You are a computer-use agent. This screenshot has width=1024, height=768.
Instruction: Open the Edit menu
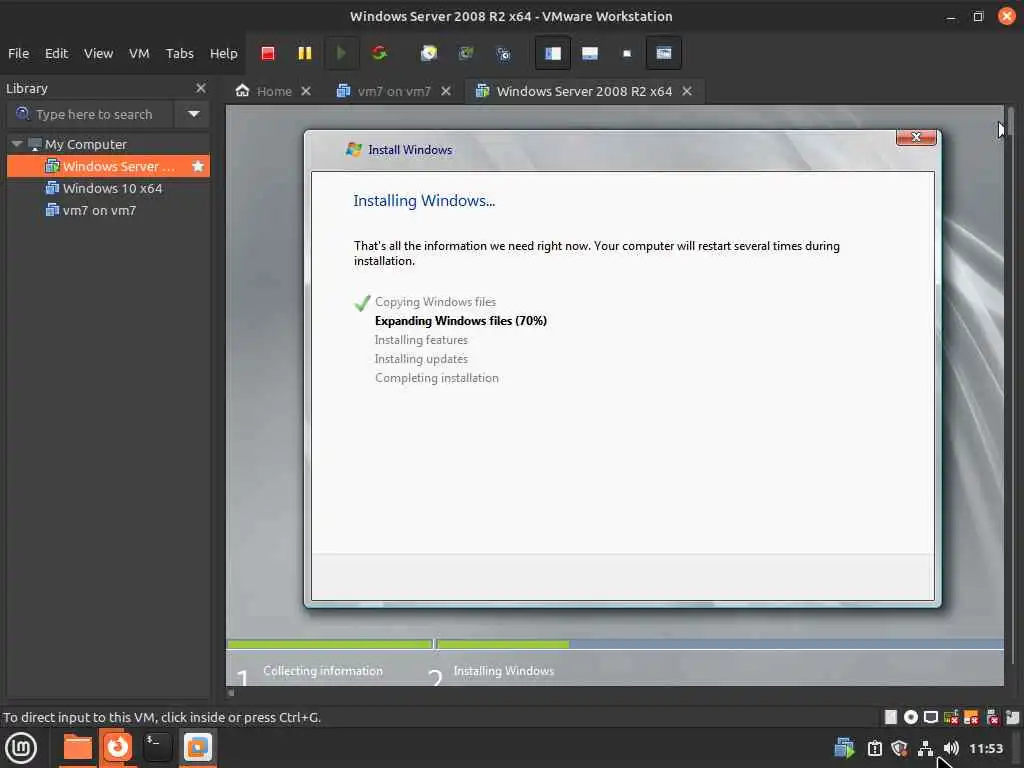pyautogui.click(x=56, y=54)
